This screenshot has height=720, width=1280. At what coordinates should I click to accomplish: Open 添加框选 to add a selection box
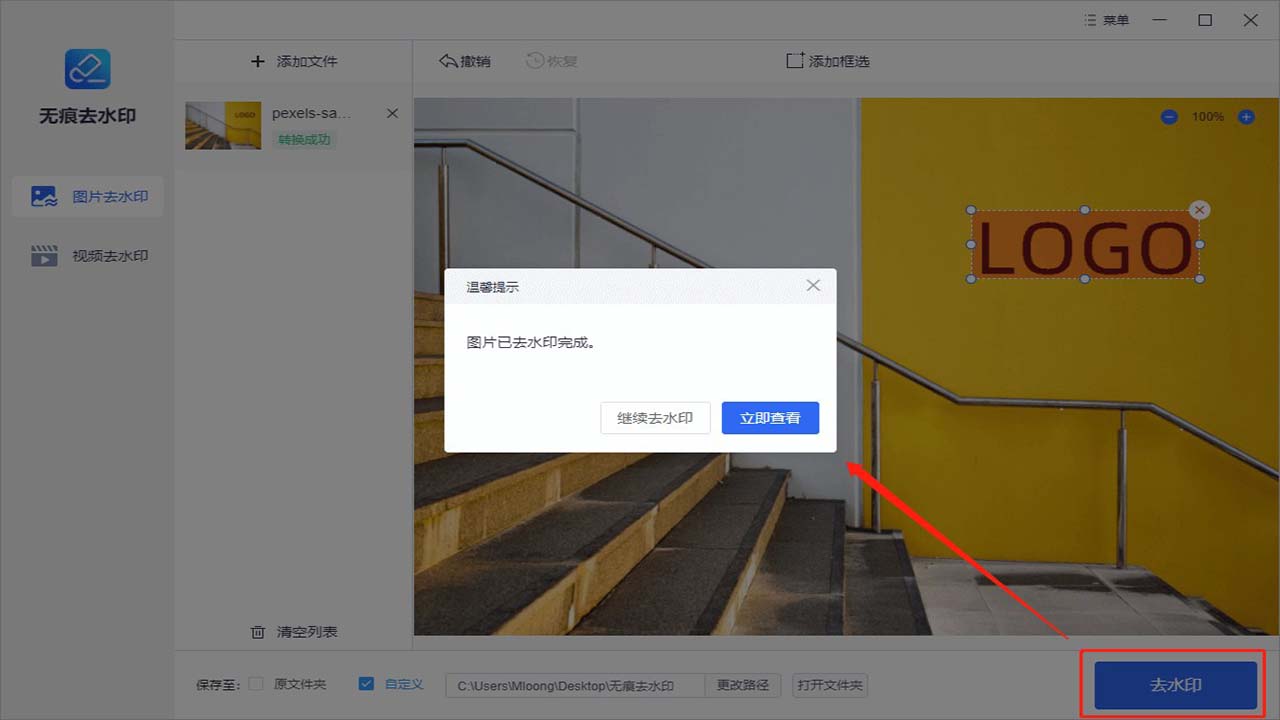828,60
